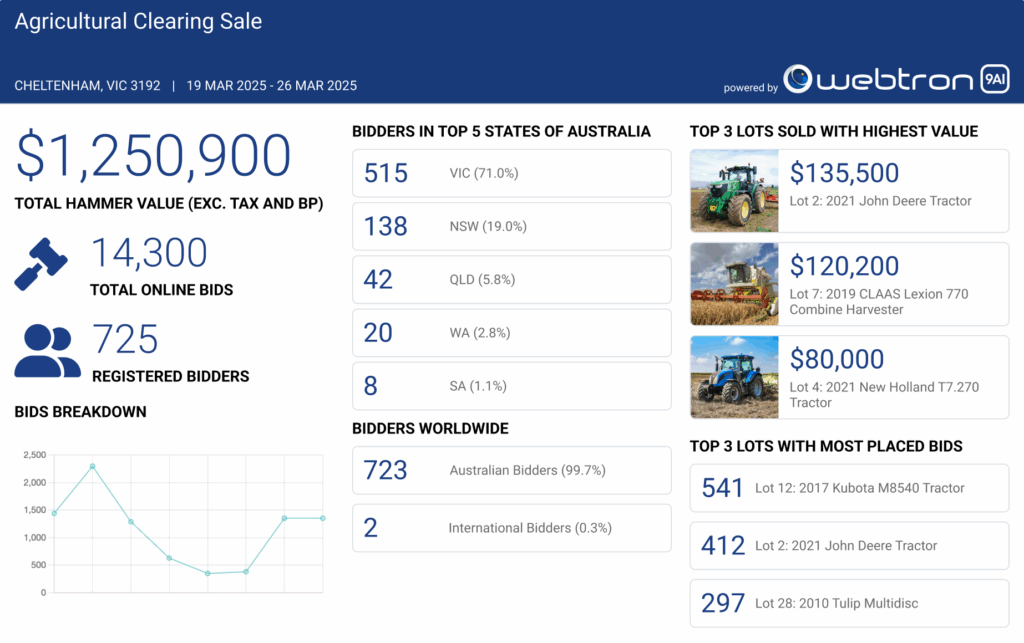Select the NSW (19.0%) bidders card
The image size is (1024, 643).
tap(511, 226)
